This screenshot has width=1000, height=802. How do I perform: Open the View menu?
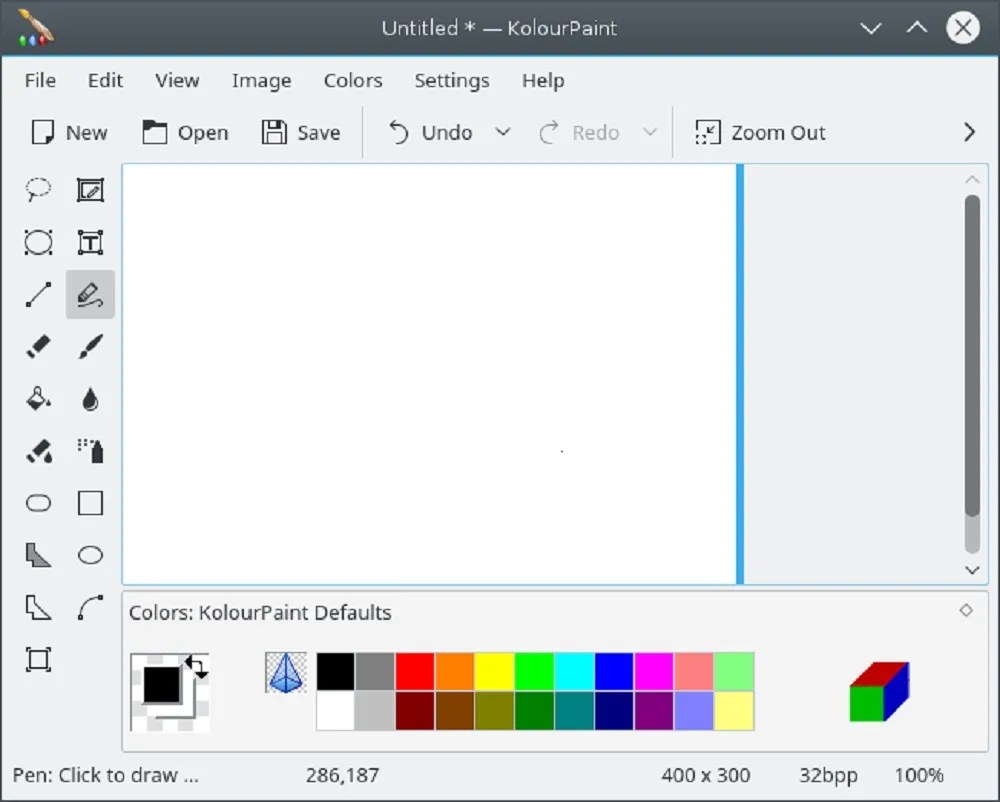(177, 80)
